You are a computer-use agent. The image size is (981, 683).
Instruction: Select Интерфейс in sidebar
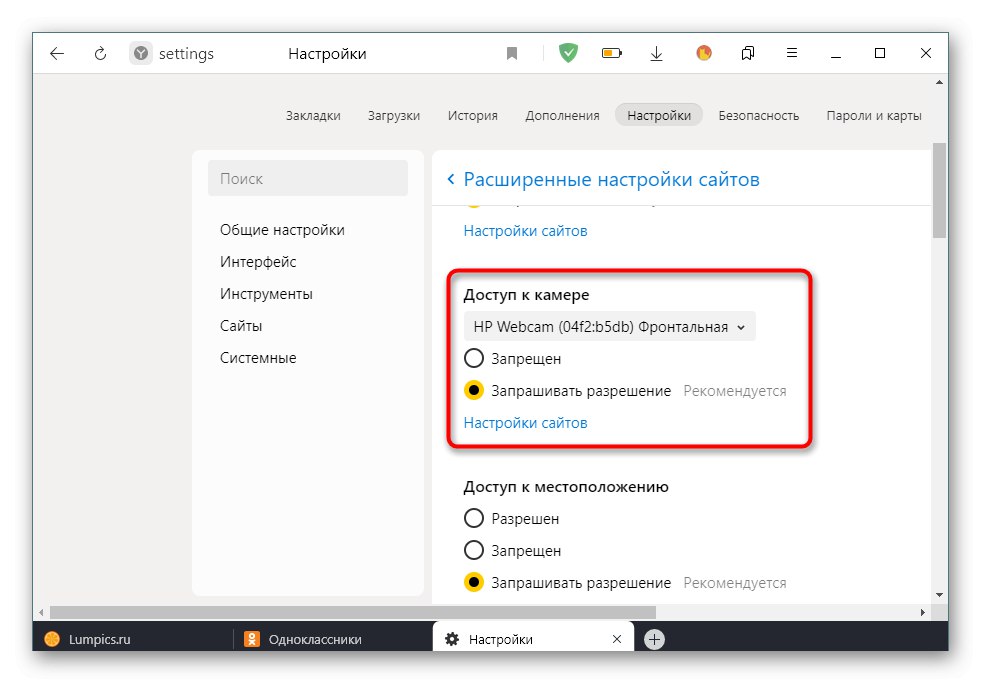[x=258, y=261]
